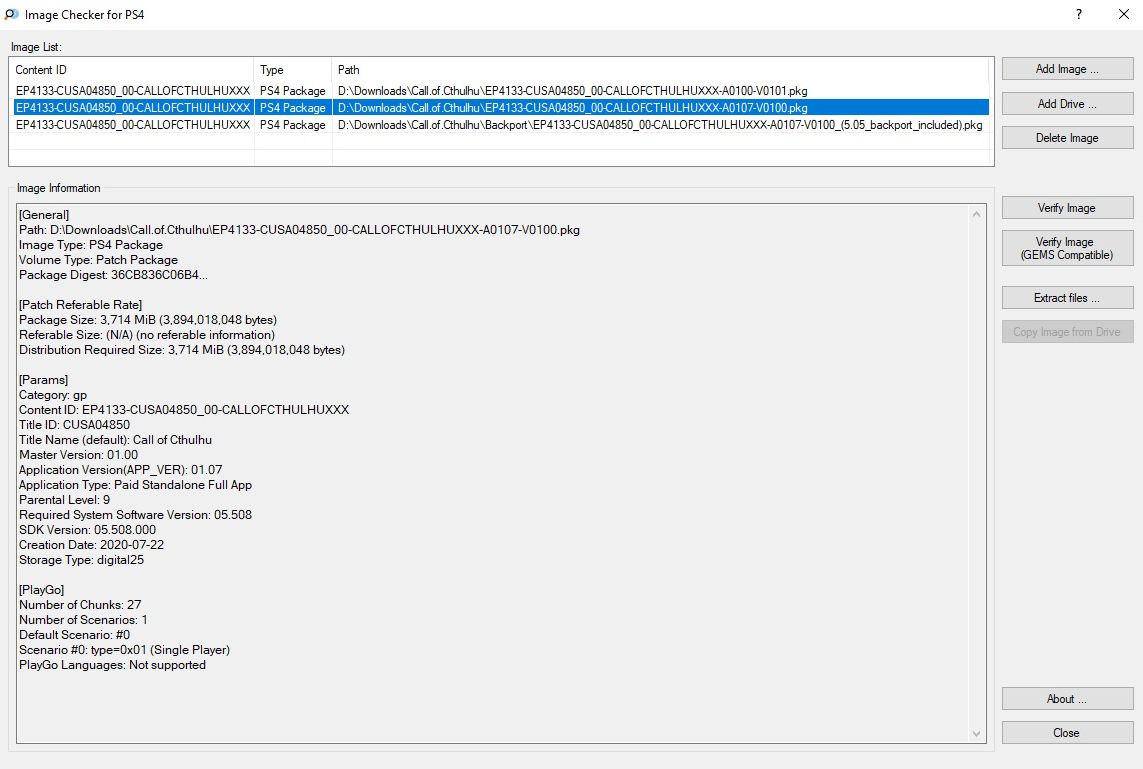Click the Volume Type: Patch Package line
This screenshot has height=769, width=1143.
click(x=98, y=259)
